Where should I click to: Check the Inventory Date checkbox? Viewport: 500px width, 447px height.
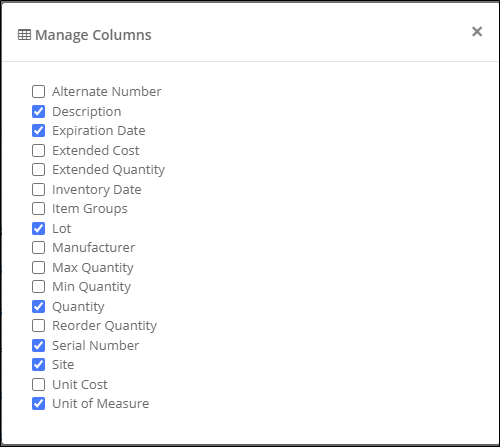[39, 189]
